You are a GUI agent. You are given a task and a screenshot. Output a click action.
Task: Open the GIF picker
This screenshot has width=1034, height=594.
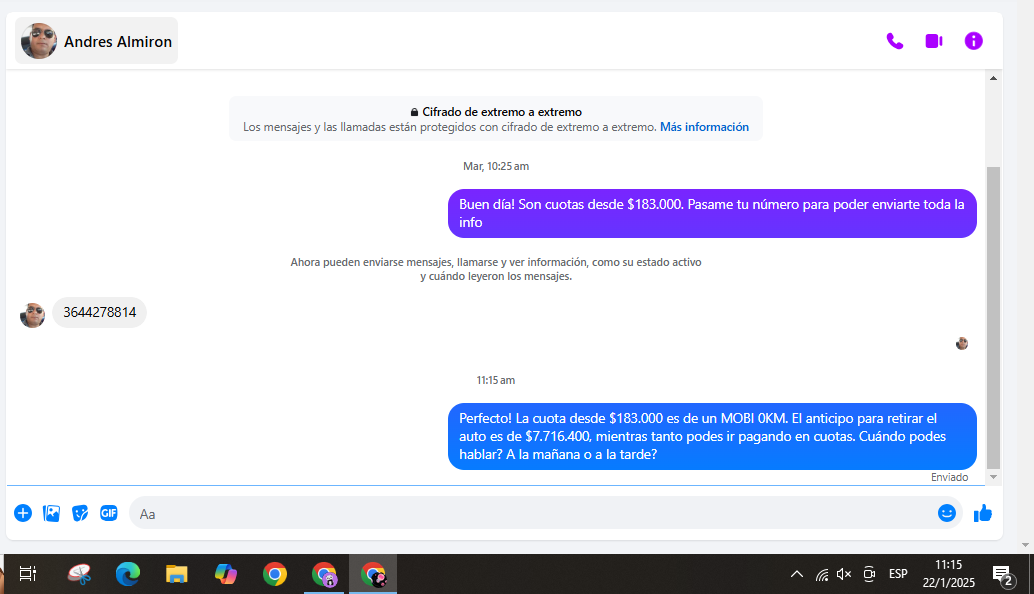click(x=109, y=513)
